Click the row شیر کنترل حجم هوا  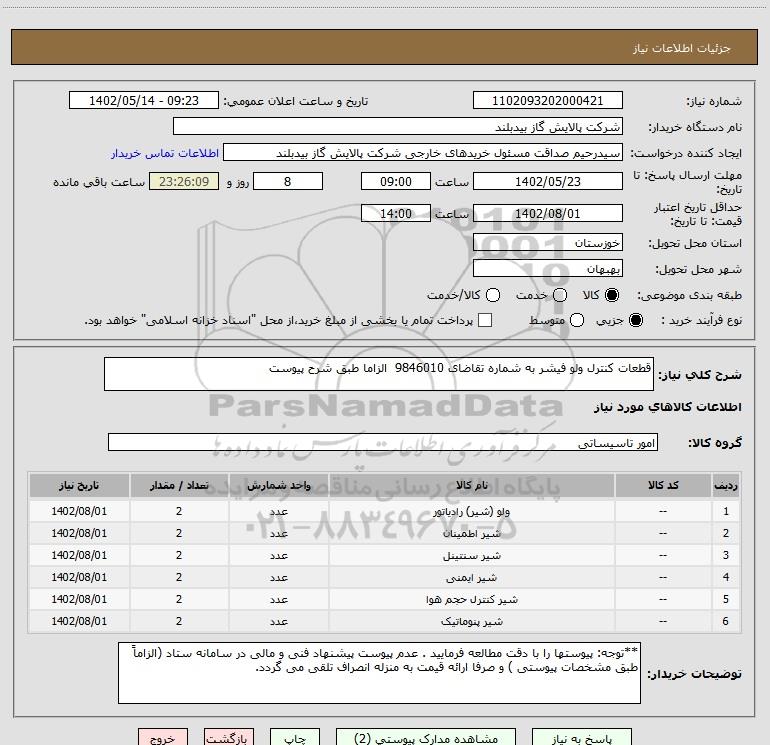point(385,600)
